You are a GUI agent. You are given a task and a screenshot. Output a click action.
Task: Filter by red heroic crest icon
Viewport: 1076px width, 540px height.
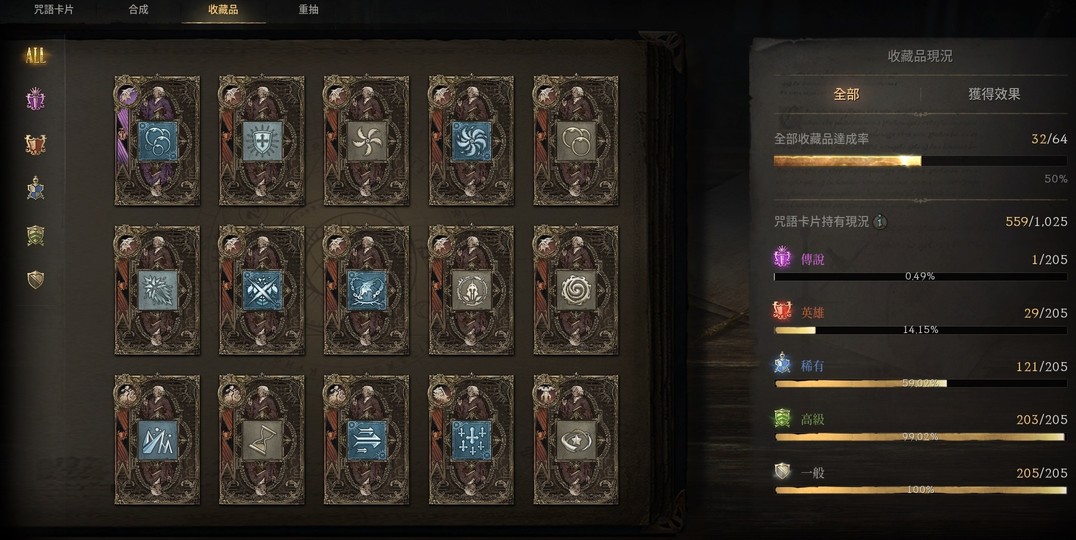[x=36, y=144]
